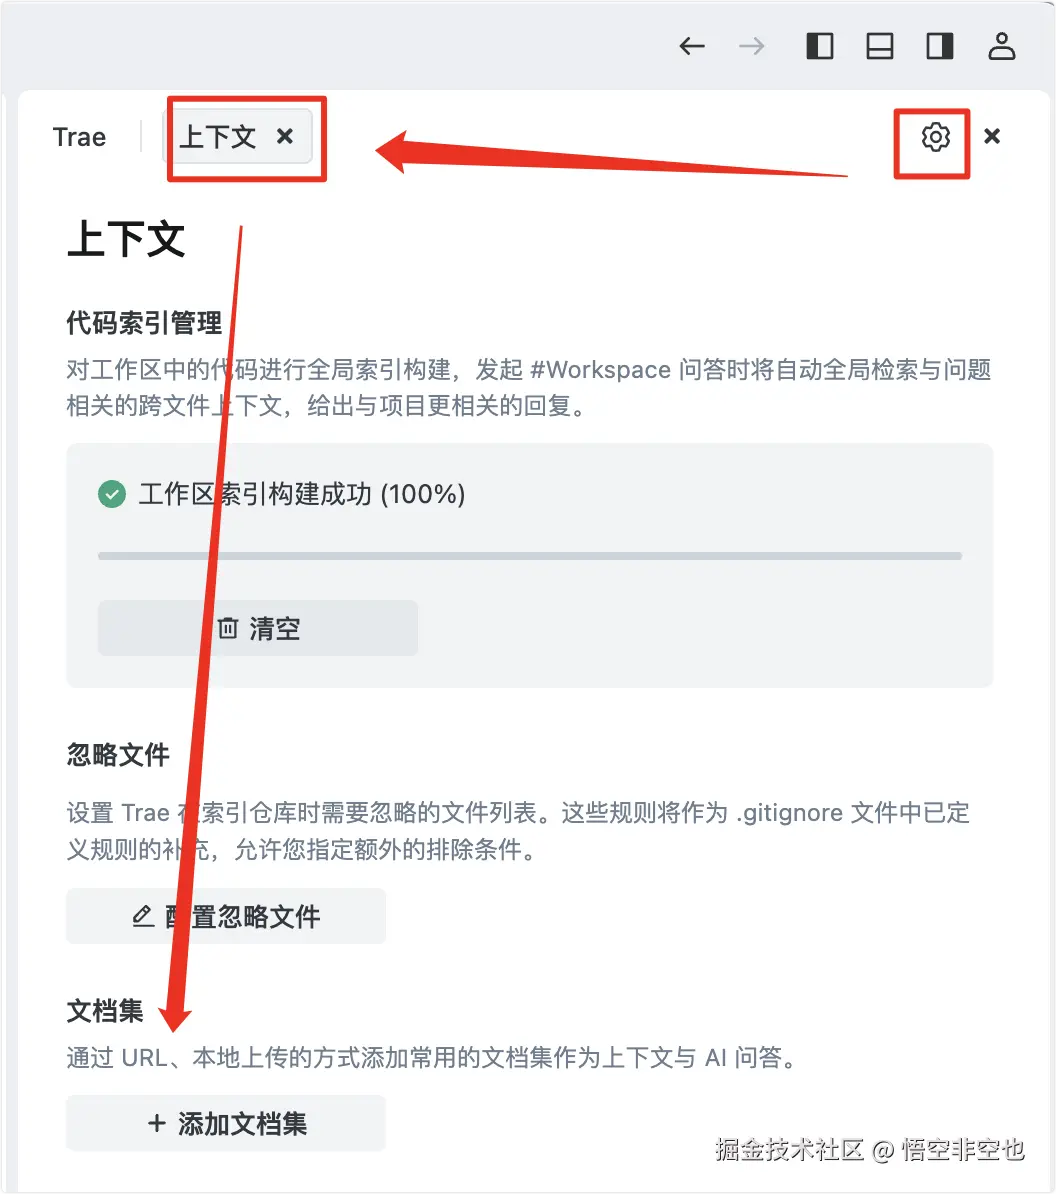The width and height of the screenshot is (1056, 1194).
Task: Open the user account profile icon
Action: [1001, 46]
